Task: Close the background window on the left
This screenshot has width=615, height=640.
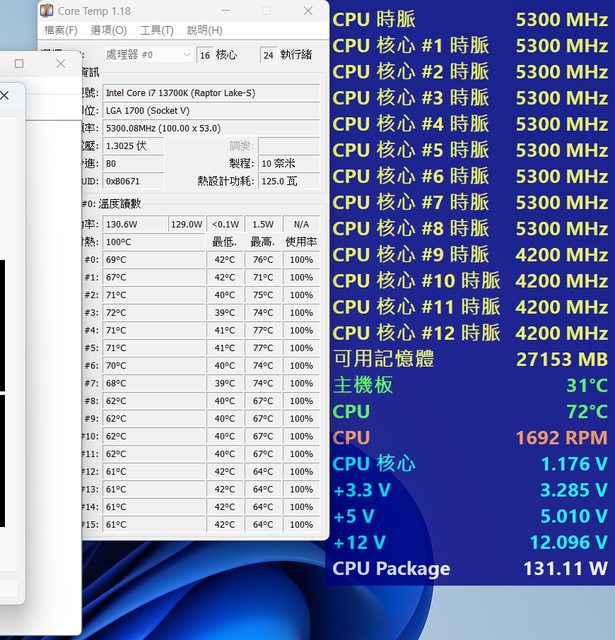Action: coord(60,63)
